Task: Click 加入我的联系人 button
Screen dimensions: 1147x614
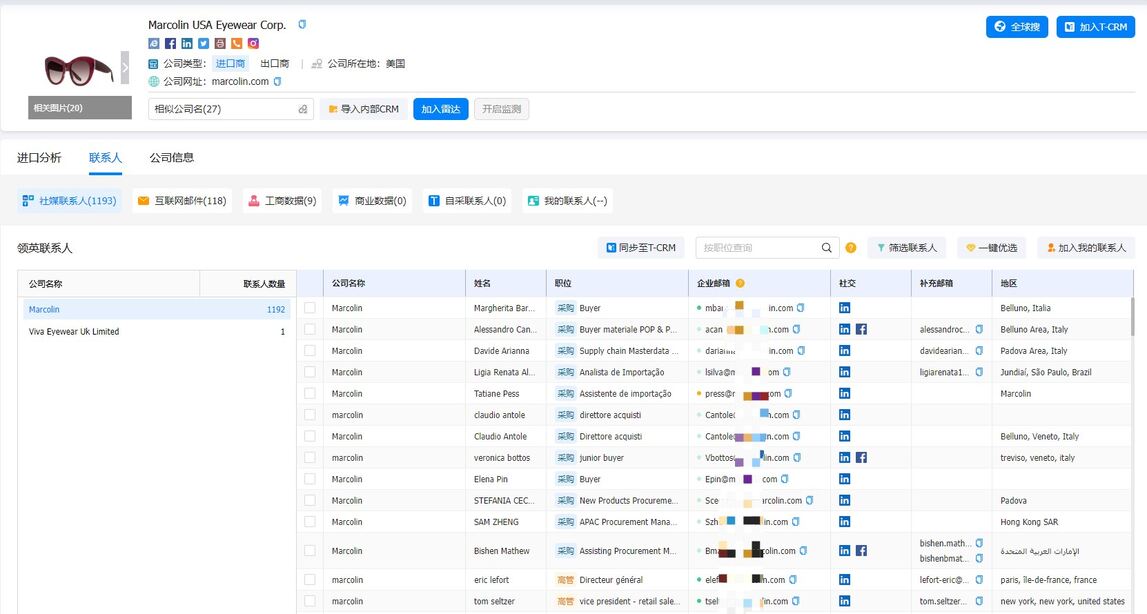Action: coord(1086,248)
